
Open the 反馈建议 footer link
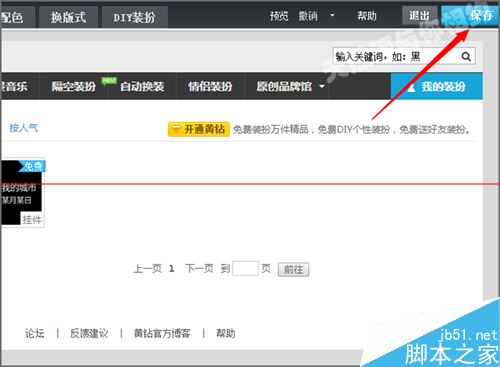(89, 333)
